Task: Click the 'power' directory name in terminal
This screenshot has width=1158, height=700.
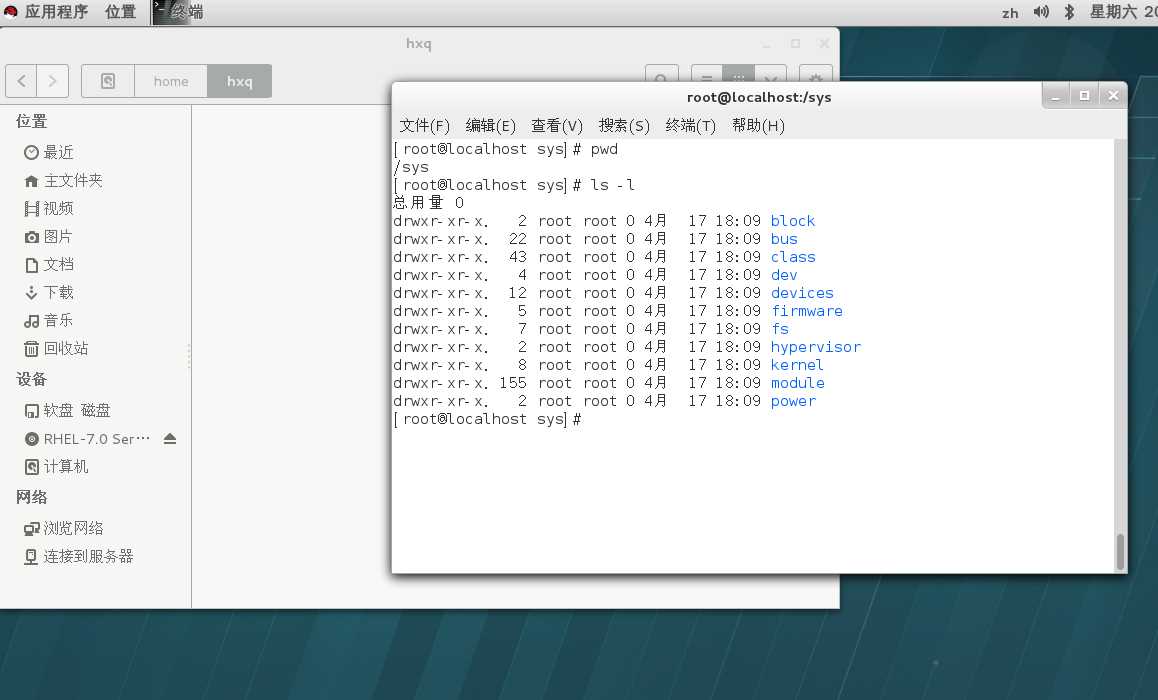Action: click(793, 401)
